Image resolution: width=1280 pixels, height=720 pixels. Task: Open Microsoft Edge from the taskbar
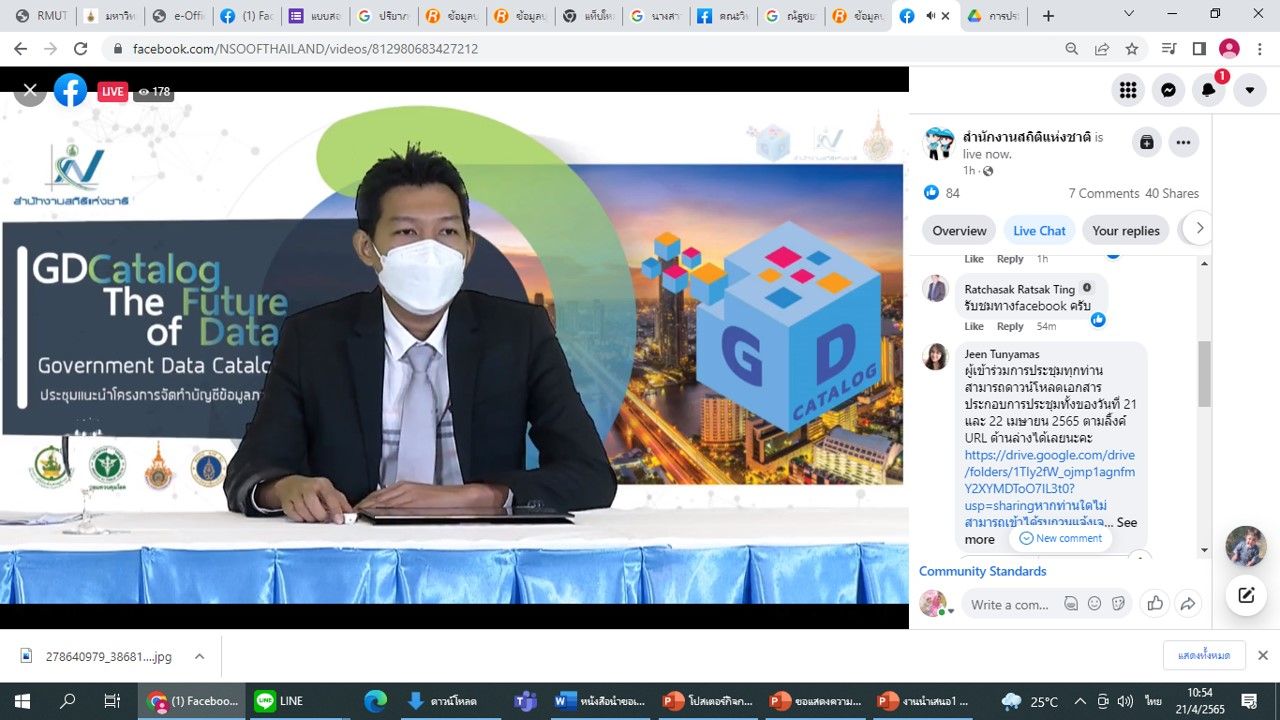click(x=375, y=700)
